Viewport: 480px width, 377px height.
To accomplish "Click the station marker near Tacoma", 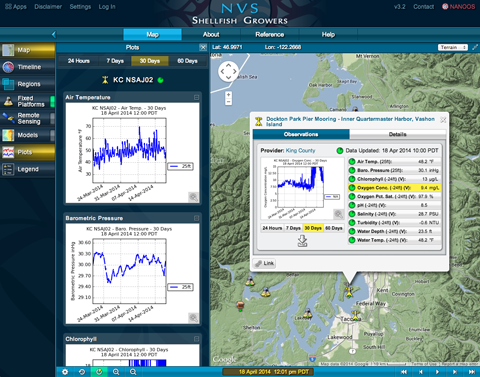I will [x=356, y=315].
